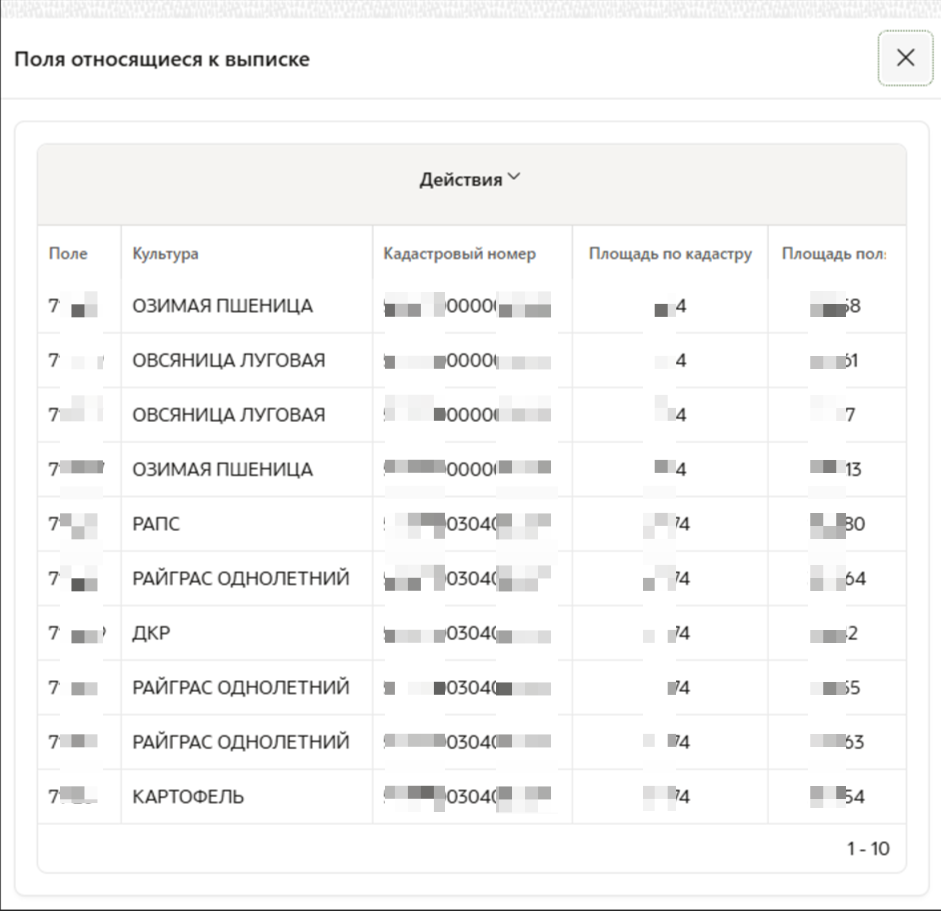Screen dimensions: 941x911
Task: Click the Поле column header
Action: pos(68,253)
